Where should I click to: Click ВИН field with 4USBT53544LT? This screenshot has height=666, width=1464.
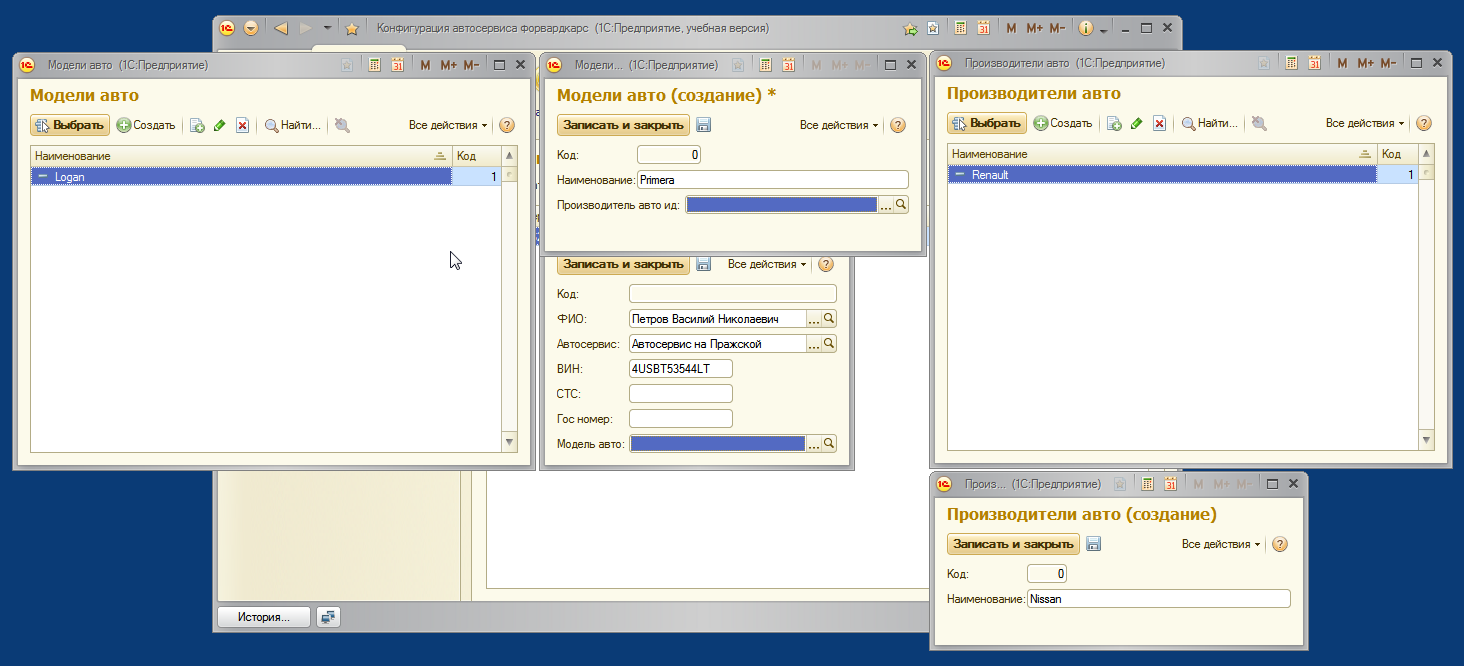pos(681,369)
